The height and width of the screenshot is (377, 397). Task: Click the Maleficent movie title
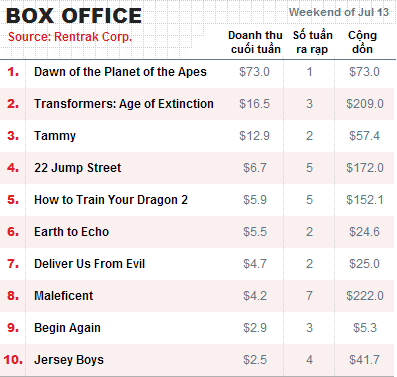tap(64, 296)
